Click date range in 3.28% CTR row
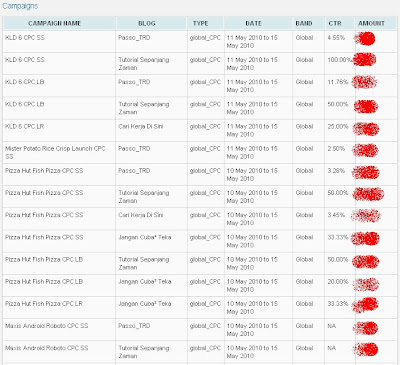 point(252,175)
